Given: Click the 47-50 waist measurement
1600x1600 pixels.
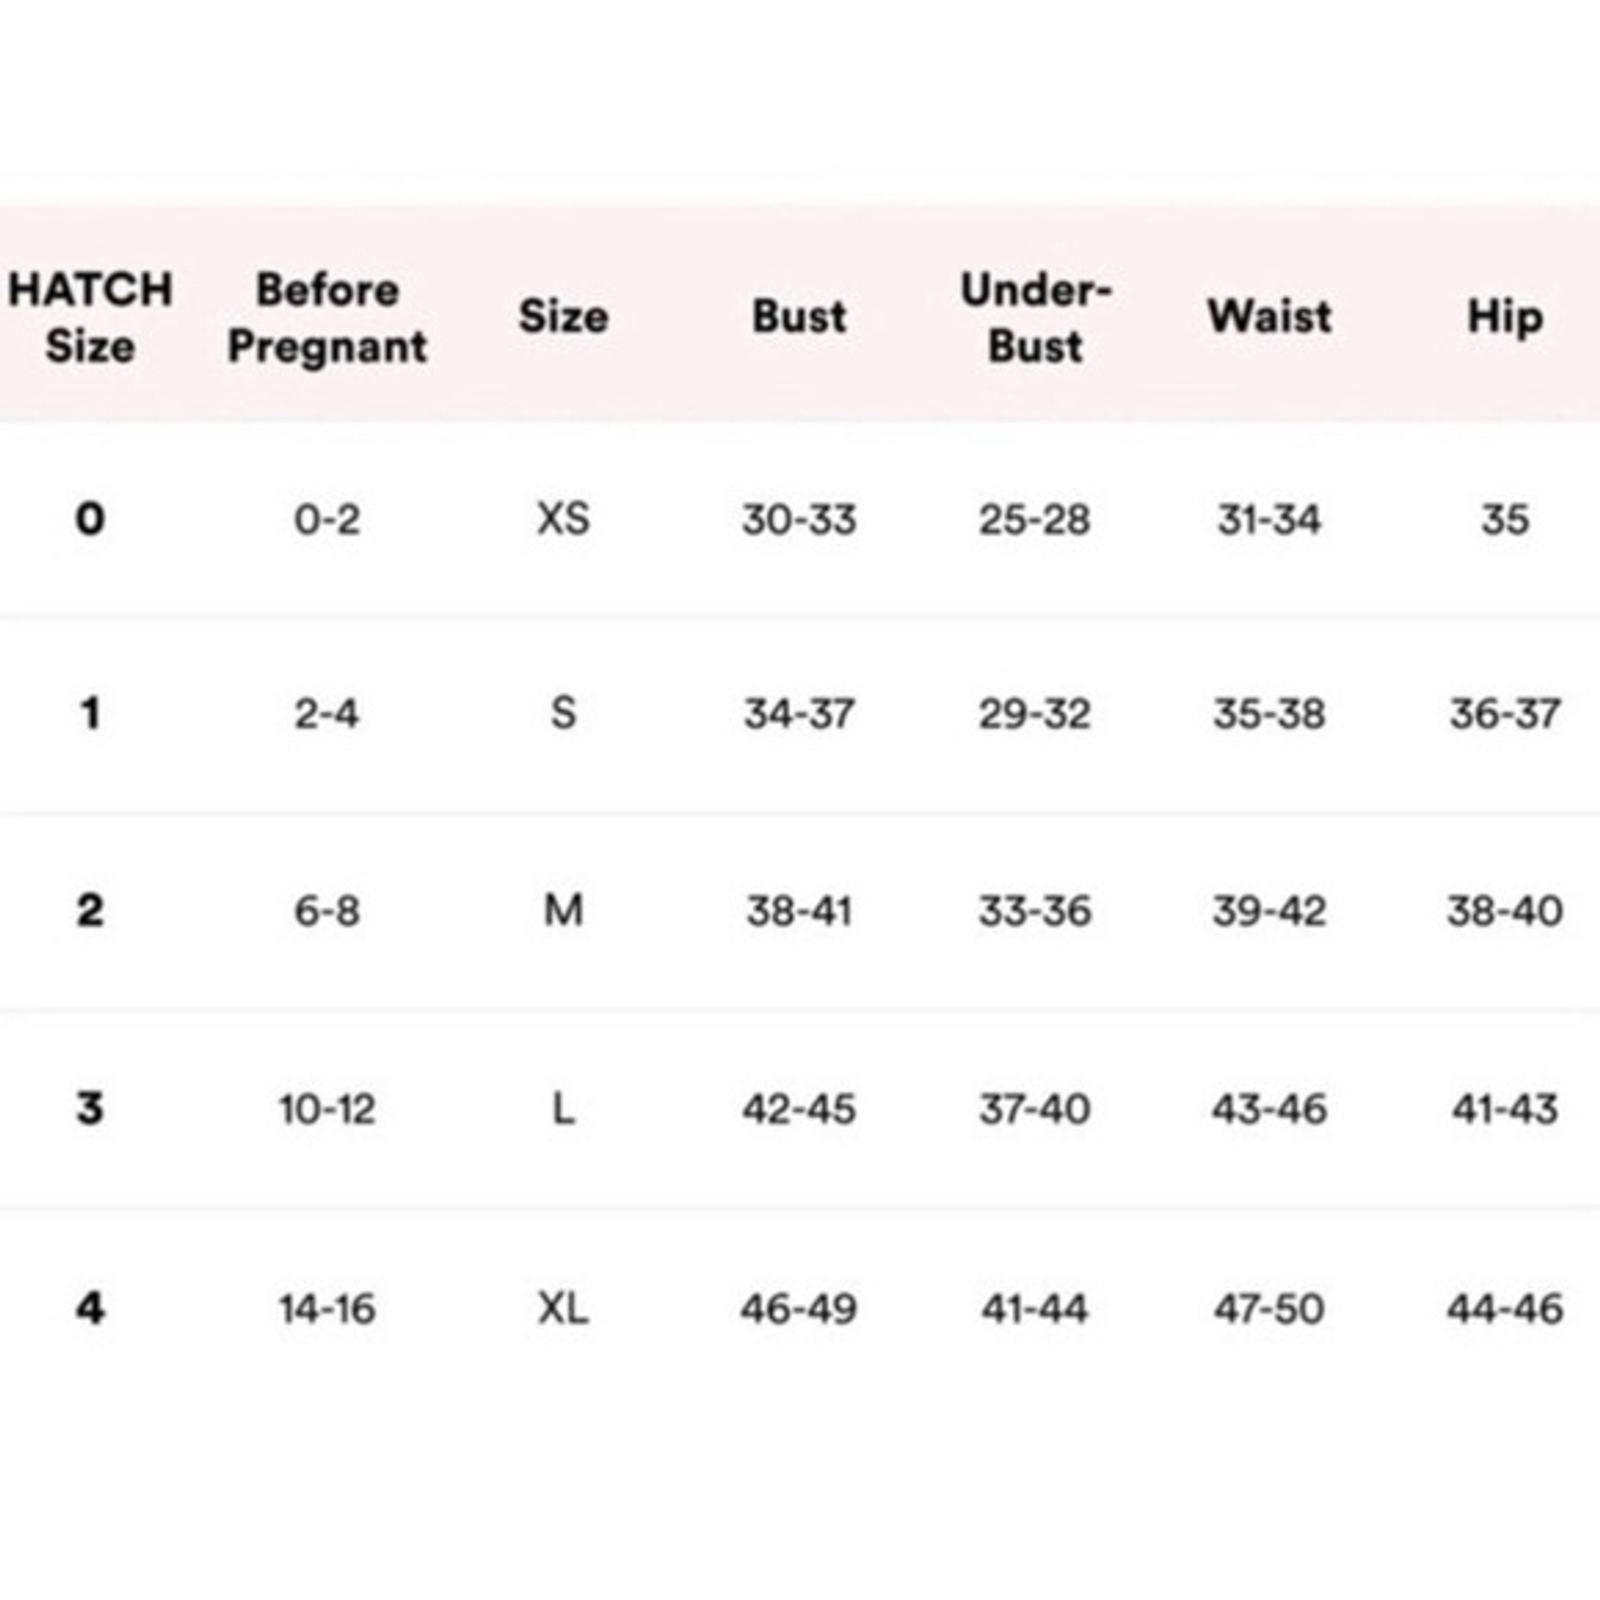Looking at the screenshot, I should [1269, 1308].
